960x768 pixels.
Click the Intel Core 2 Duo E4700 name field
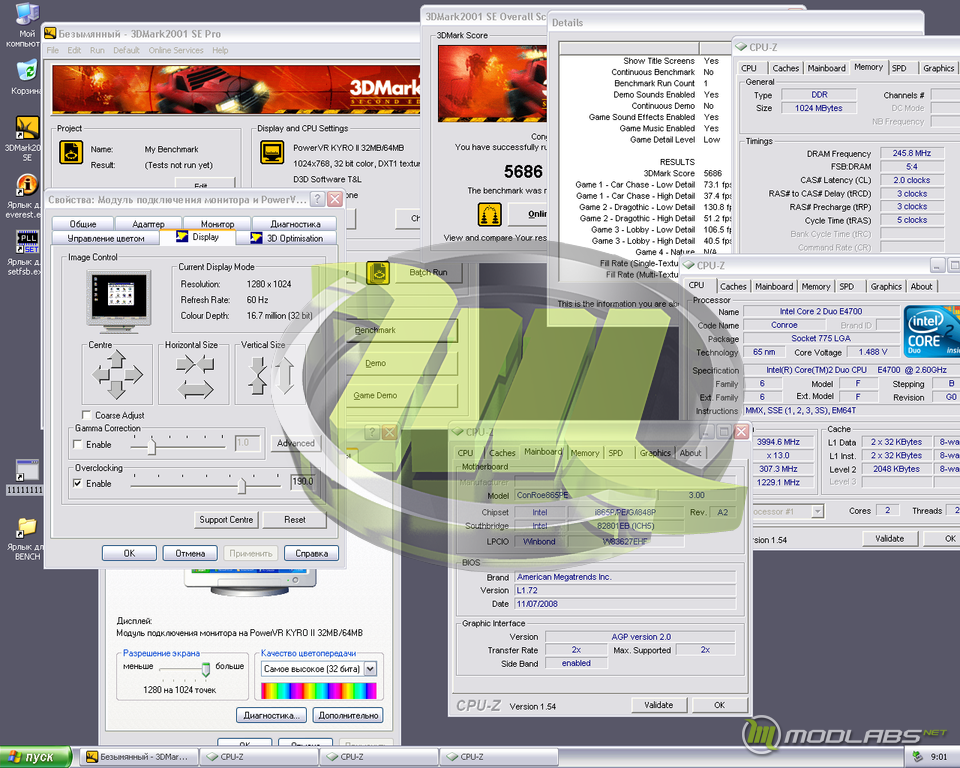pos(820,311)
